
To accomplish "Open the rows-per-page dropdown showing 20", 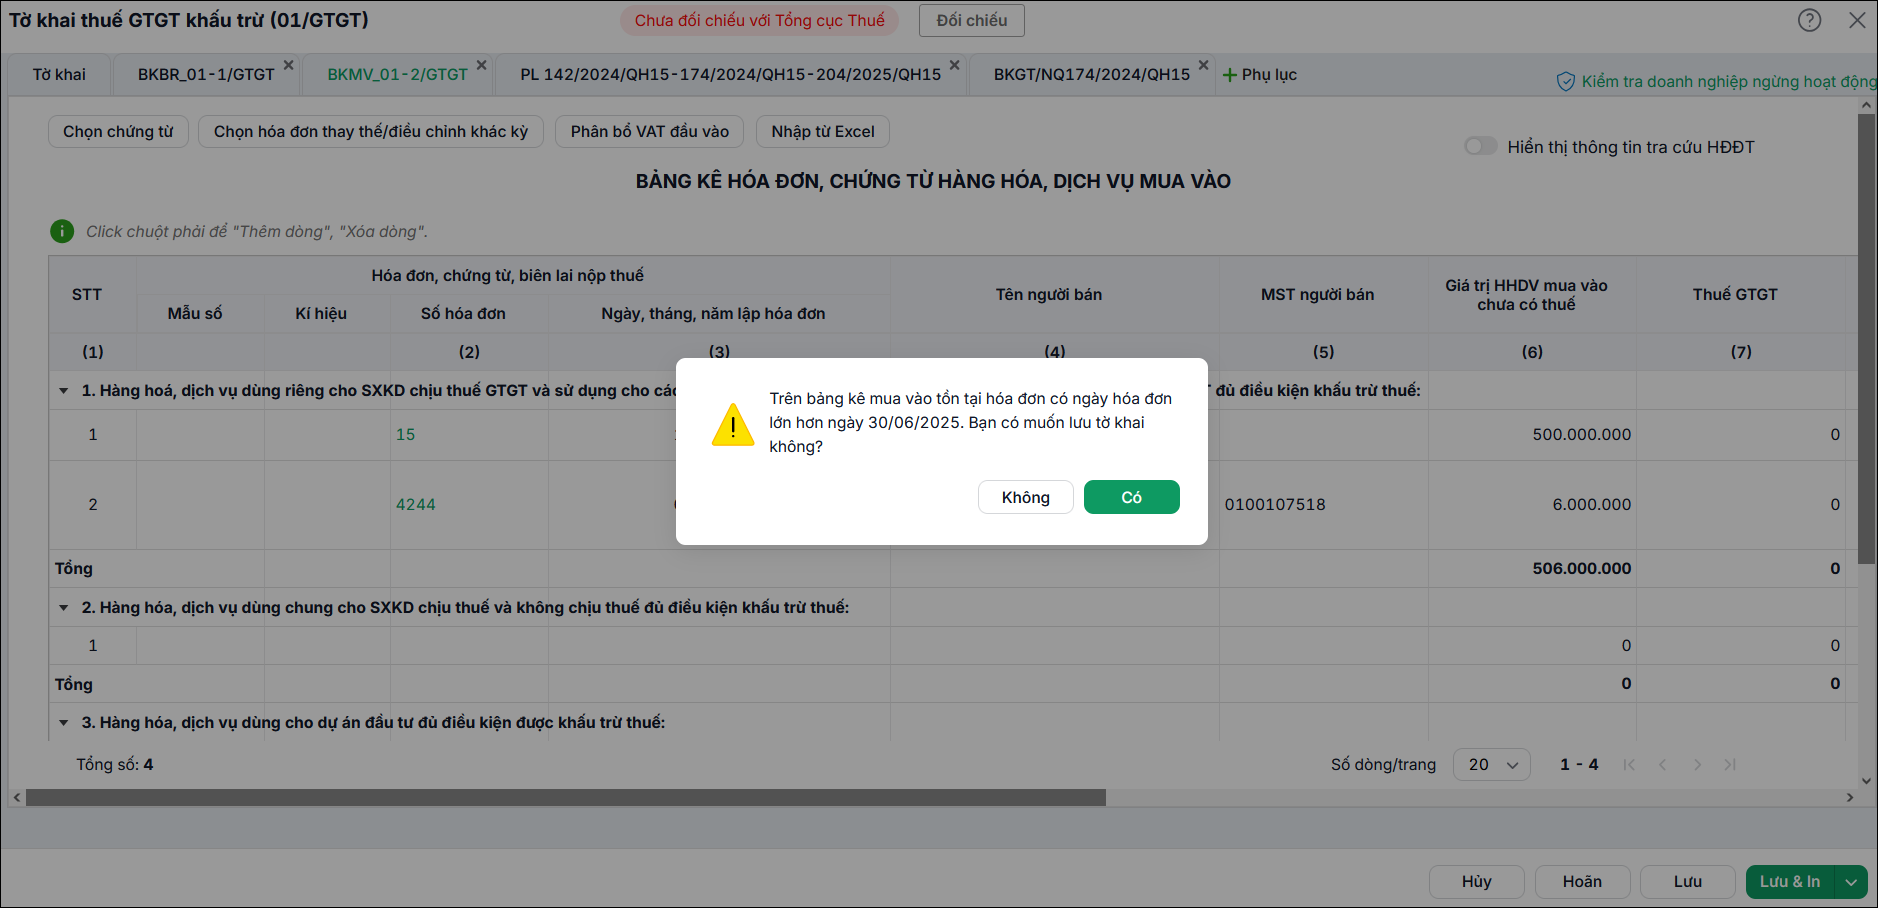I will pos(1492,765).
